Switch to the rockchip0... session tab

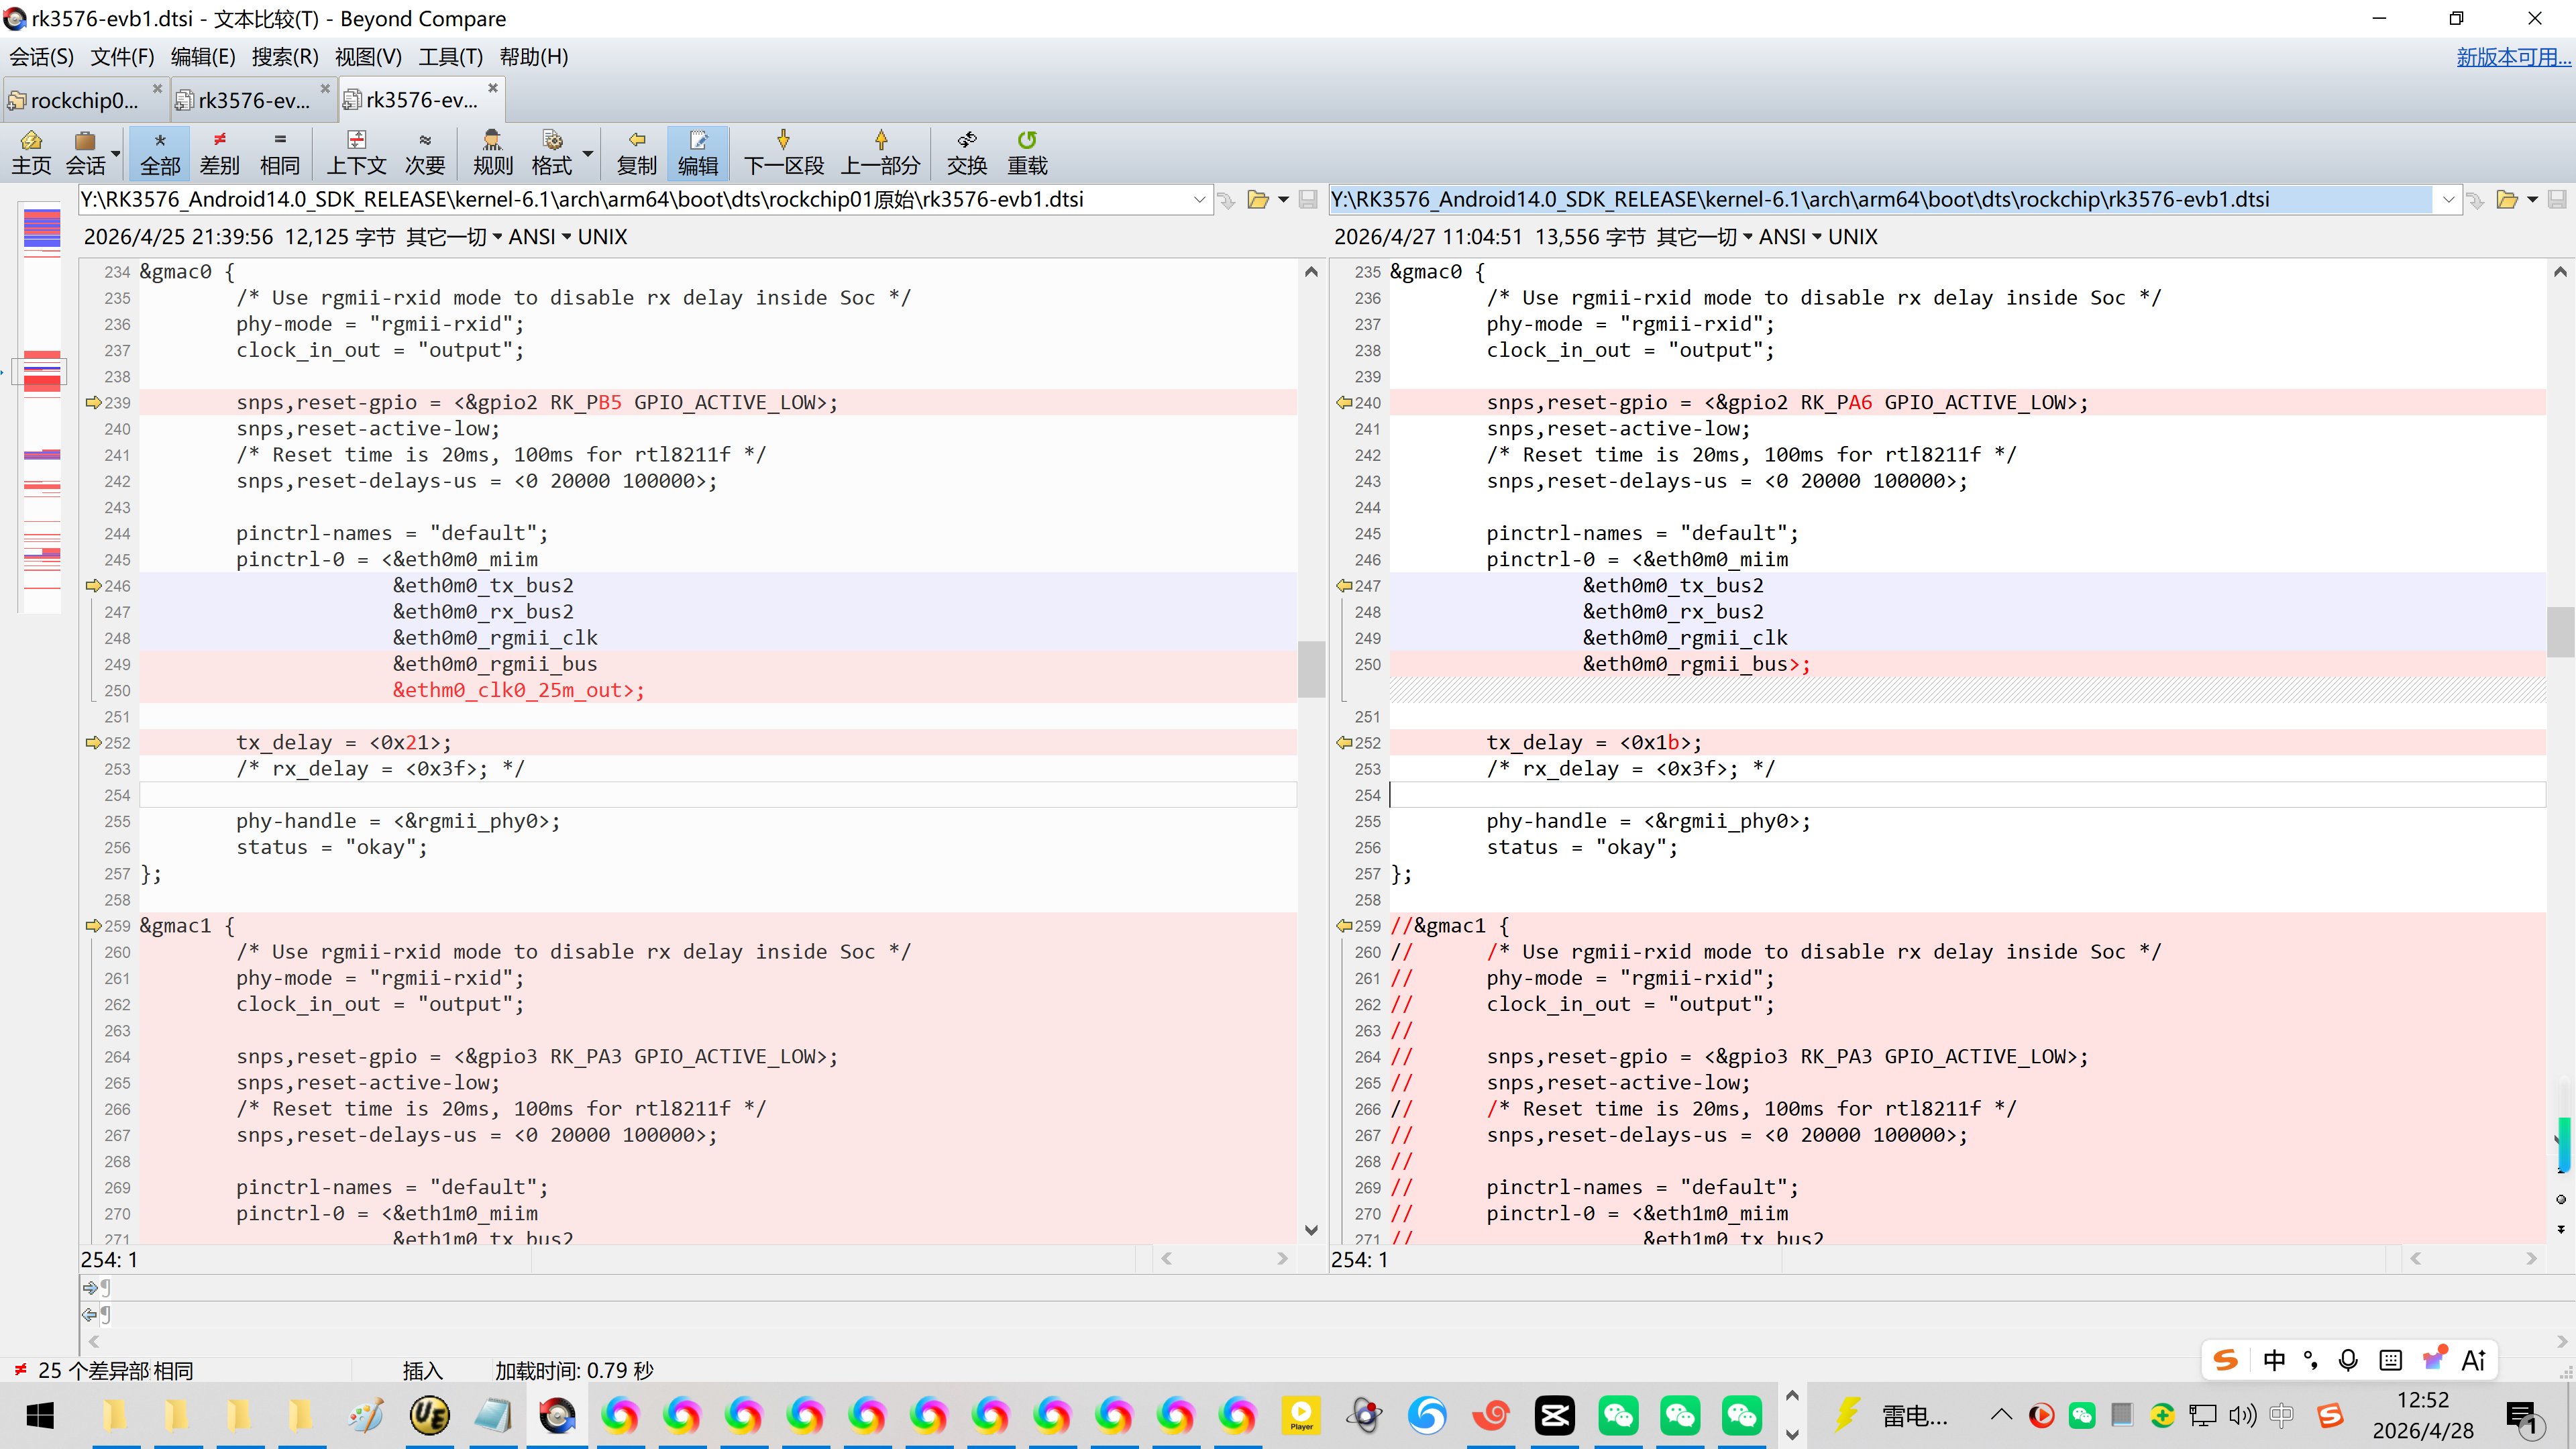coord(84,100)
